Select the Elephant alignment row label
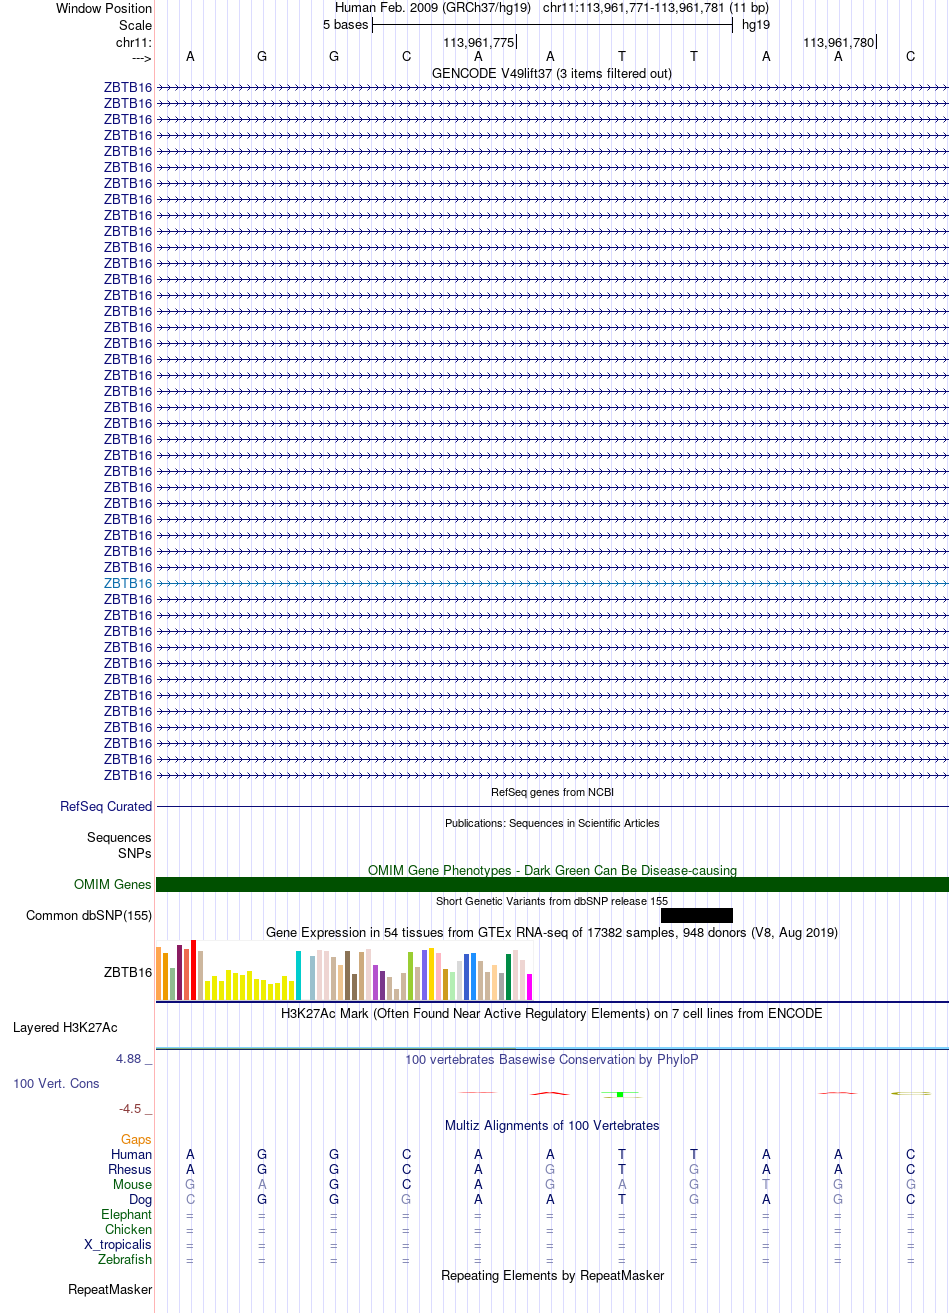Screen dimensions: 950x1313 coord(126,1214)
